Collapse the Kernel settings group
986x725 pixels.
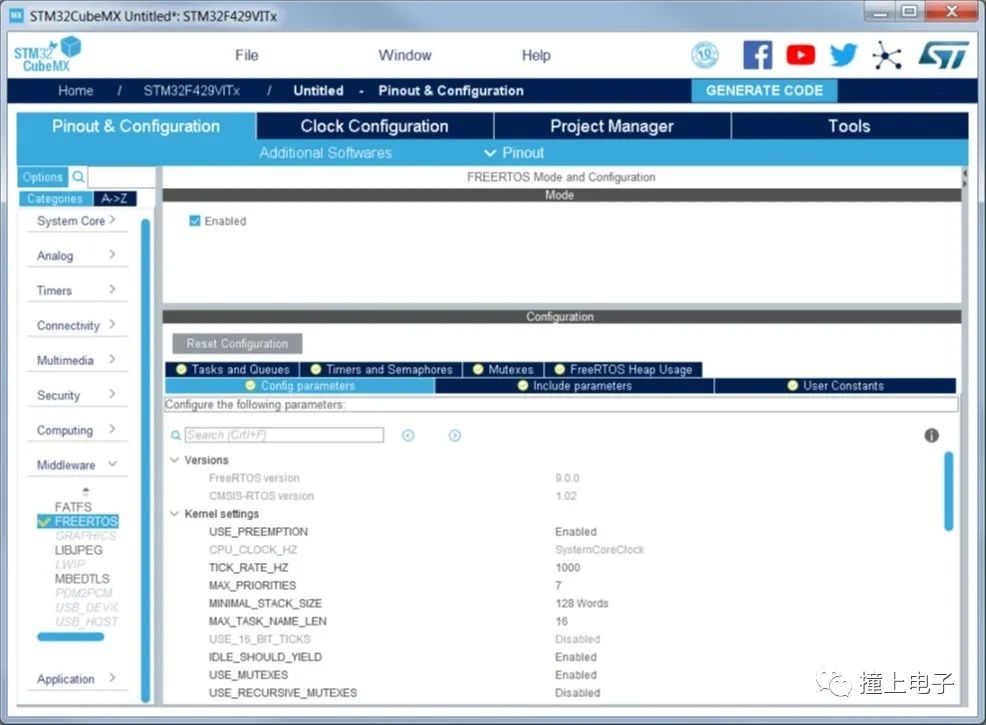coord(175,514)
